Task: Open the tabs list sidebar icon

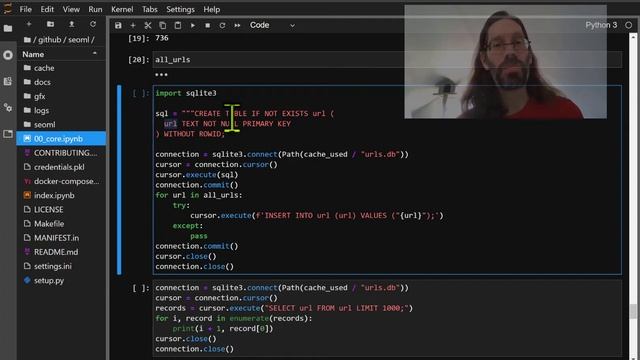Action: pyautogui.click(x=8, y=134)
